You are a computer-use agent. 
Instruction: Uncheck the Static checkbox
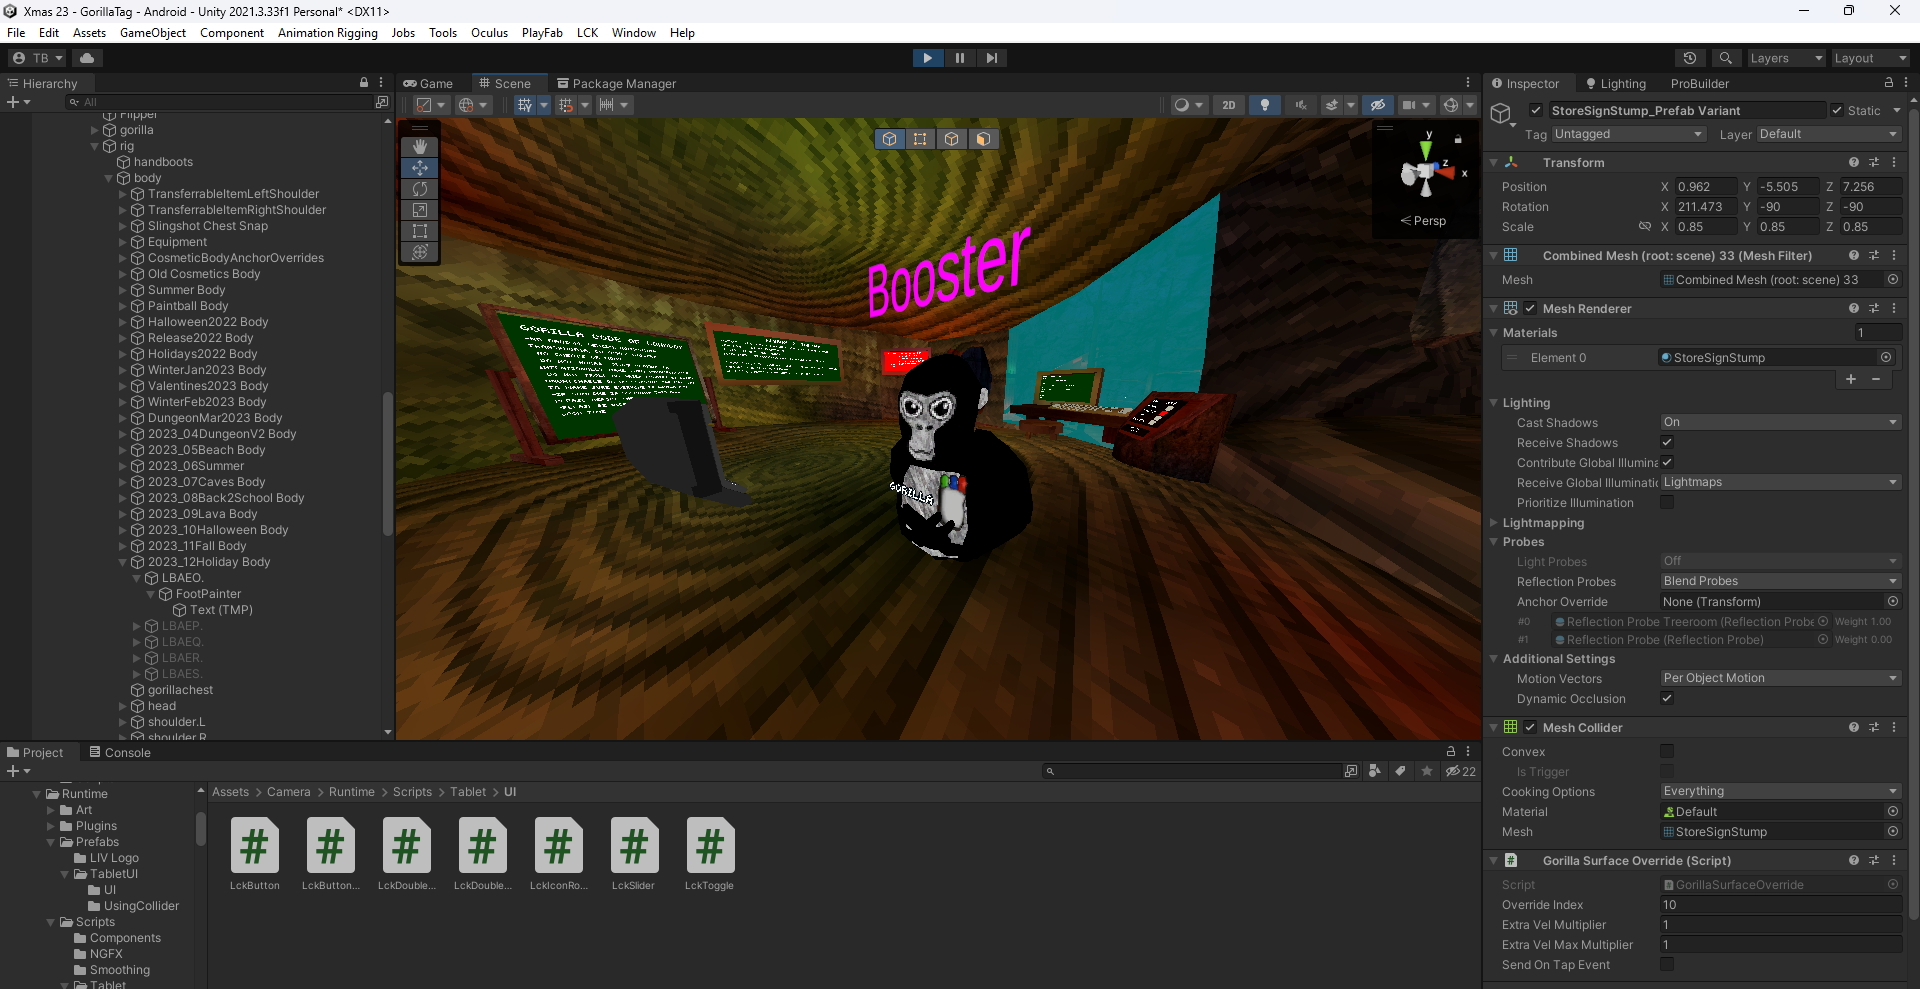tap(1837, 110)
